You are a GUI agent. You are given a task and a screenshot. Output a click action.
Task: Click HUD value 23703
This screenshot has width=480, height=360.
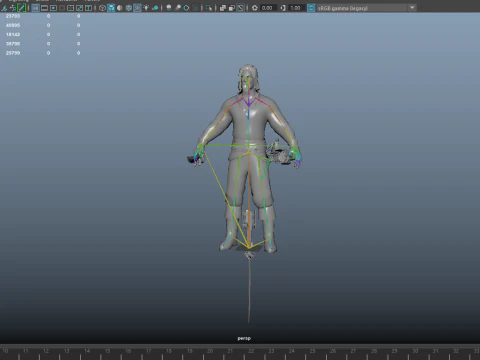tap(13, 16)
